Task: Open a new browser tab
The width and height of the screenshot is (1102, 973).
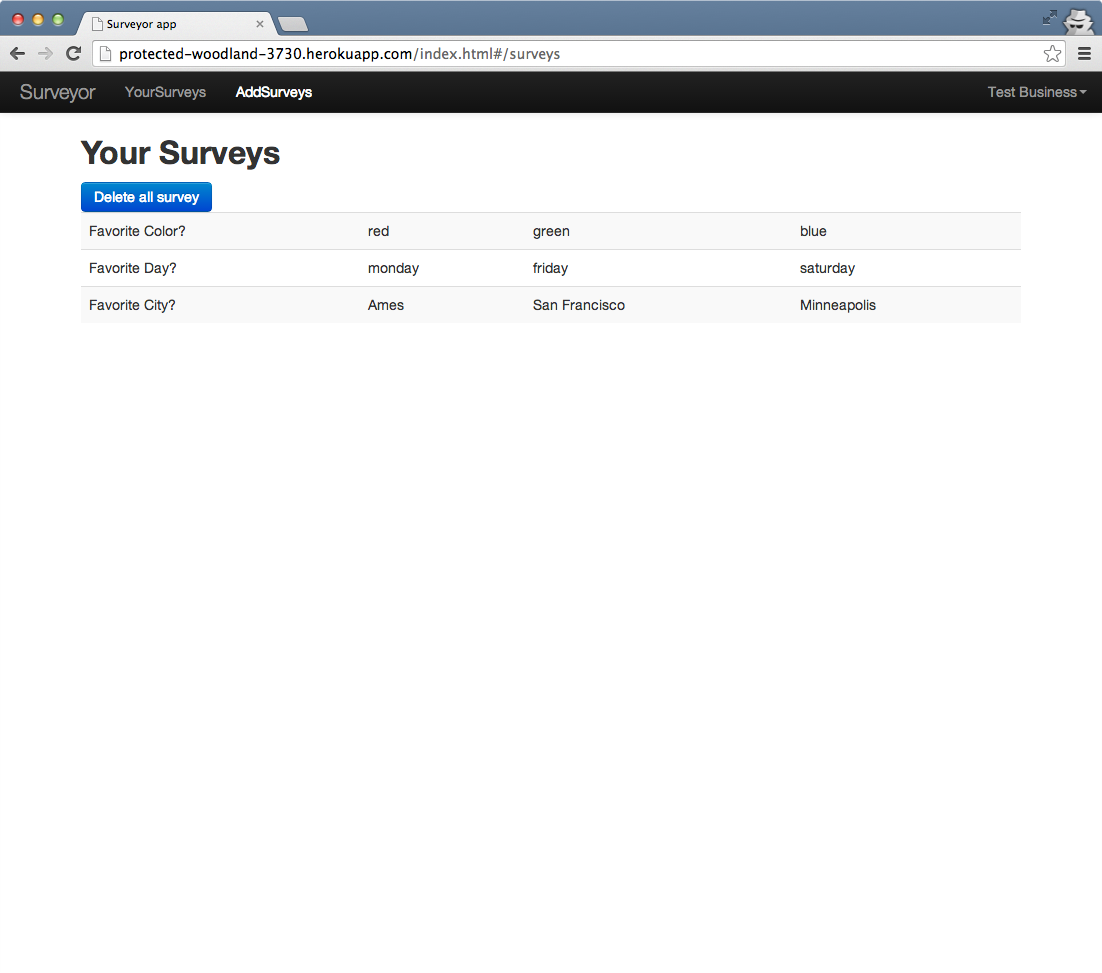Action: (293, 25)
